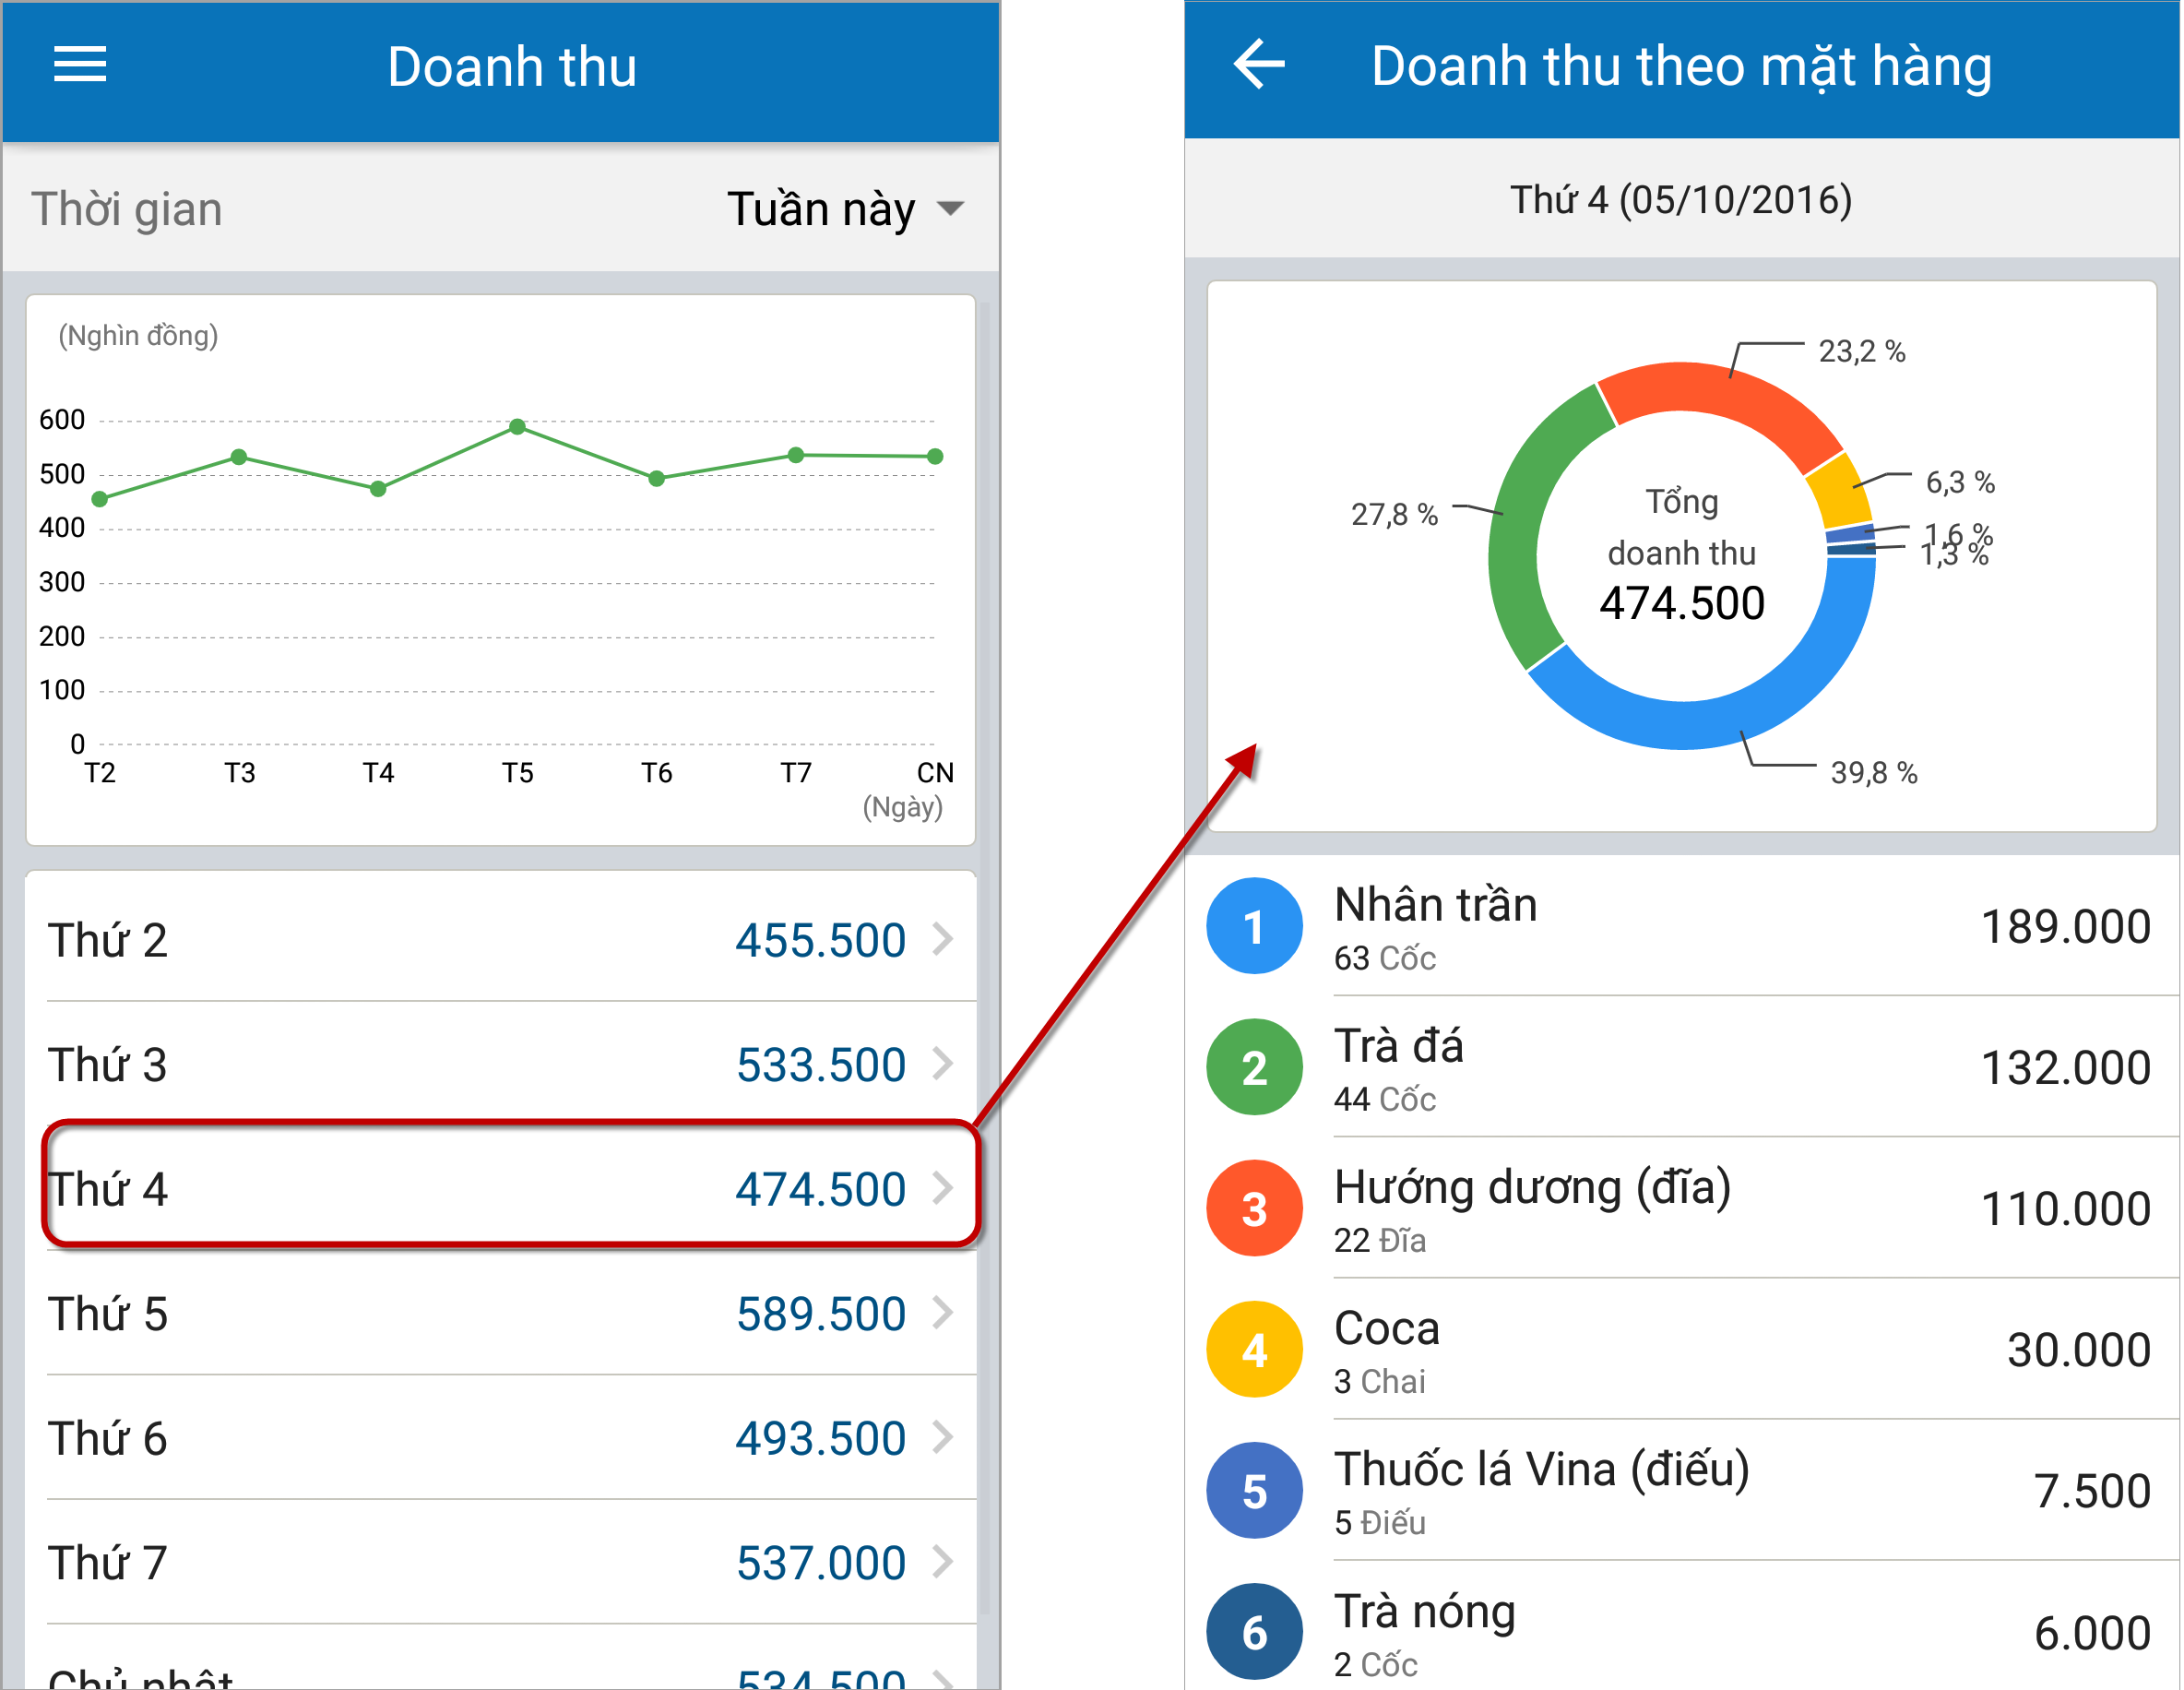Tap the back arrow in Doanh thu theo mặt hàng
Viewport: 2184px width, 1690px height.
tap(1259, 65)
